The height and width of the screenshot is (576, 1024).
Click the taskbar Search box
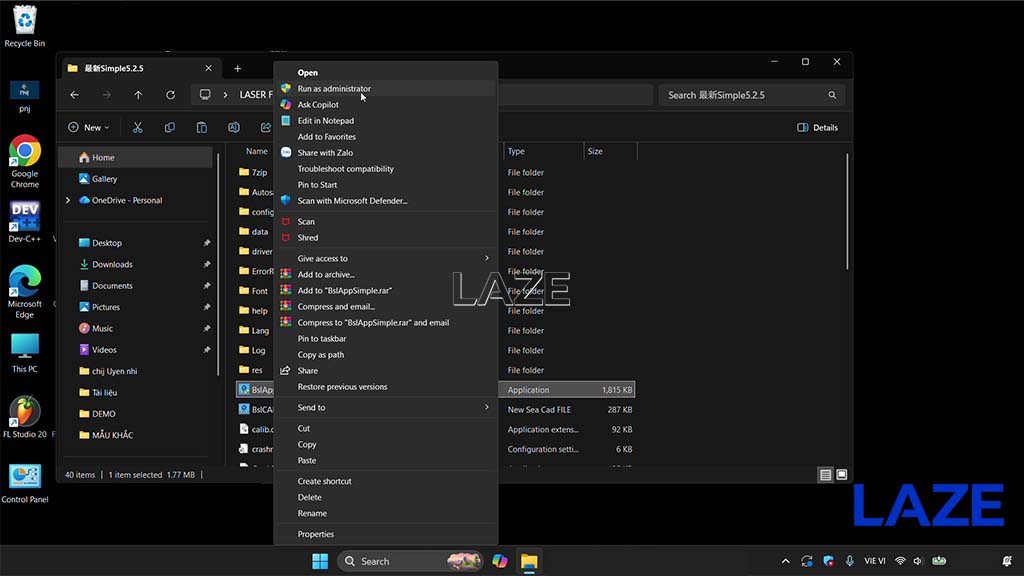[x=411, y=561]
